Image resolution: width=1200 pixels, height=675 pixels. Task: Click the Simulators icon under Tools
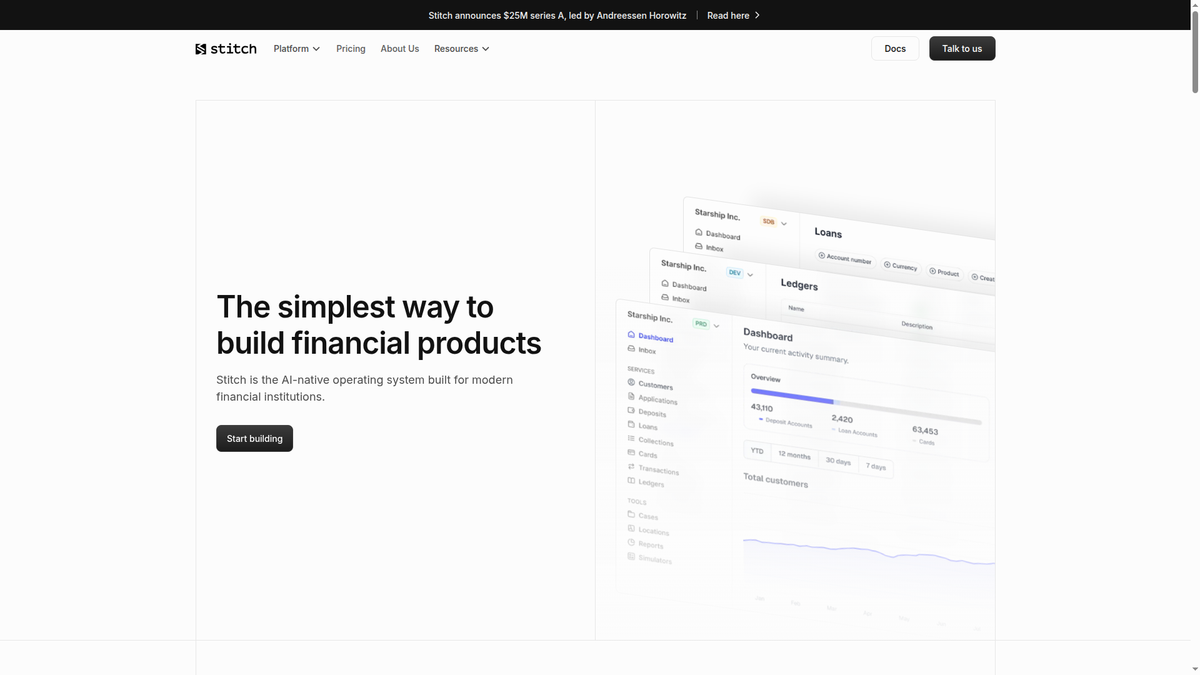631,556
